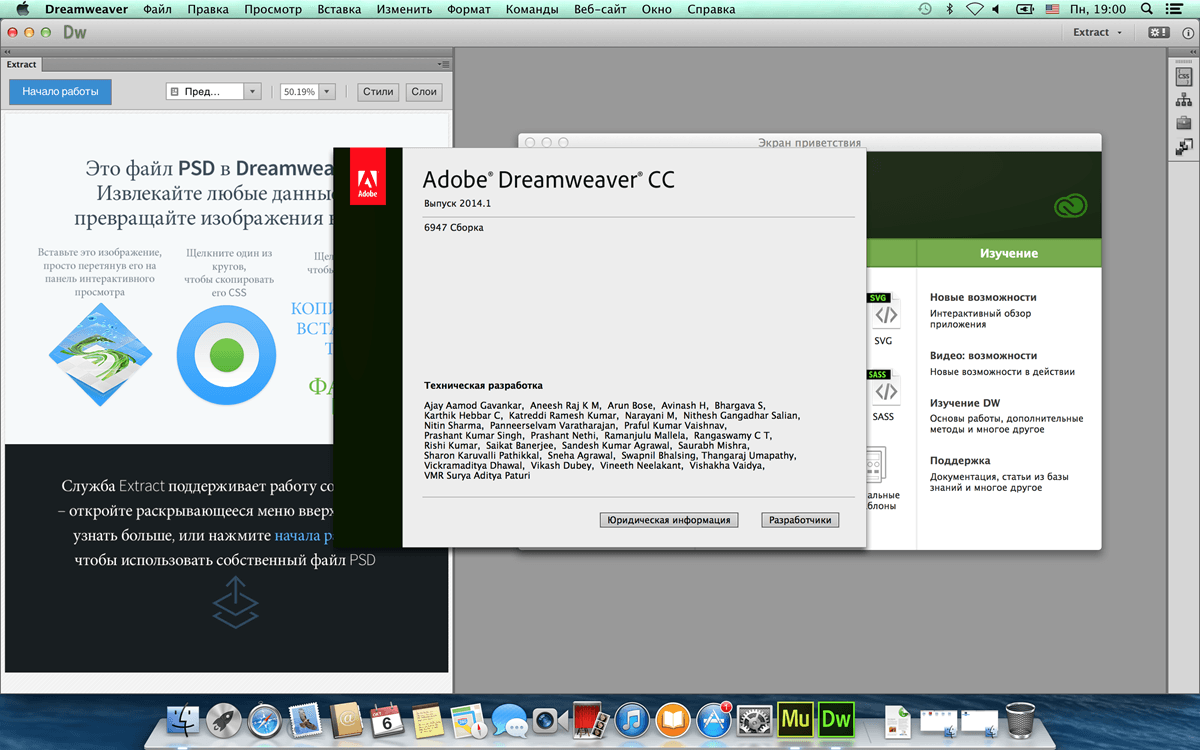1200x750 pixels.
Task: Click the Разработчики button
Action: pyautogui.click(x=800, y=520)
